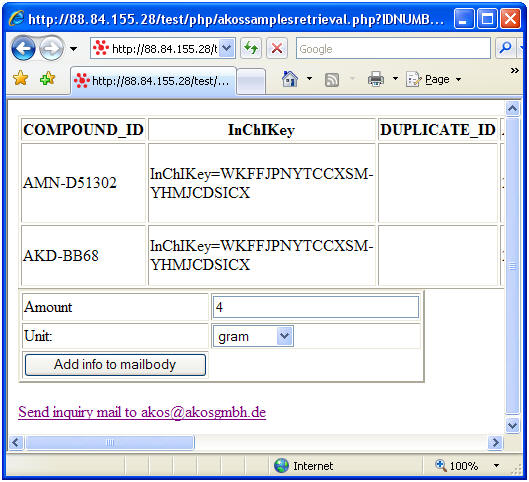The width and height of the screenshot is (529, 482).
Task: Click the green Refresh arrows icon
Action: (x=251, y=48)
